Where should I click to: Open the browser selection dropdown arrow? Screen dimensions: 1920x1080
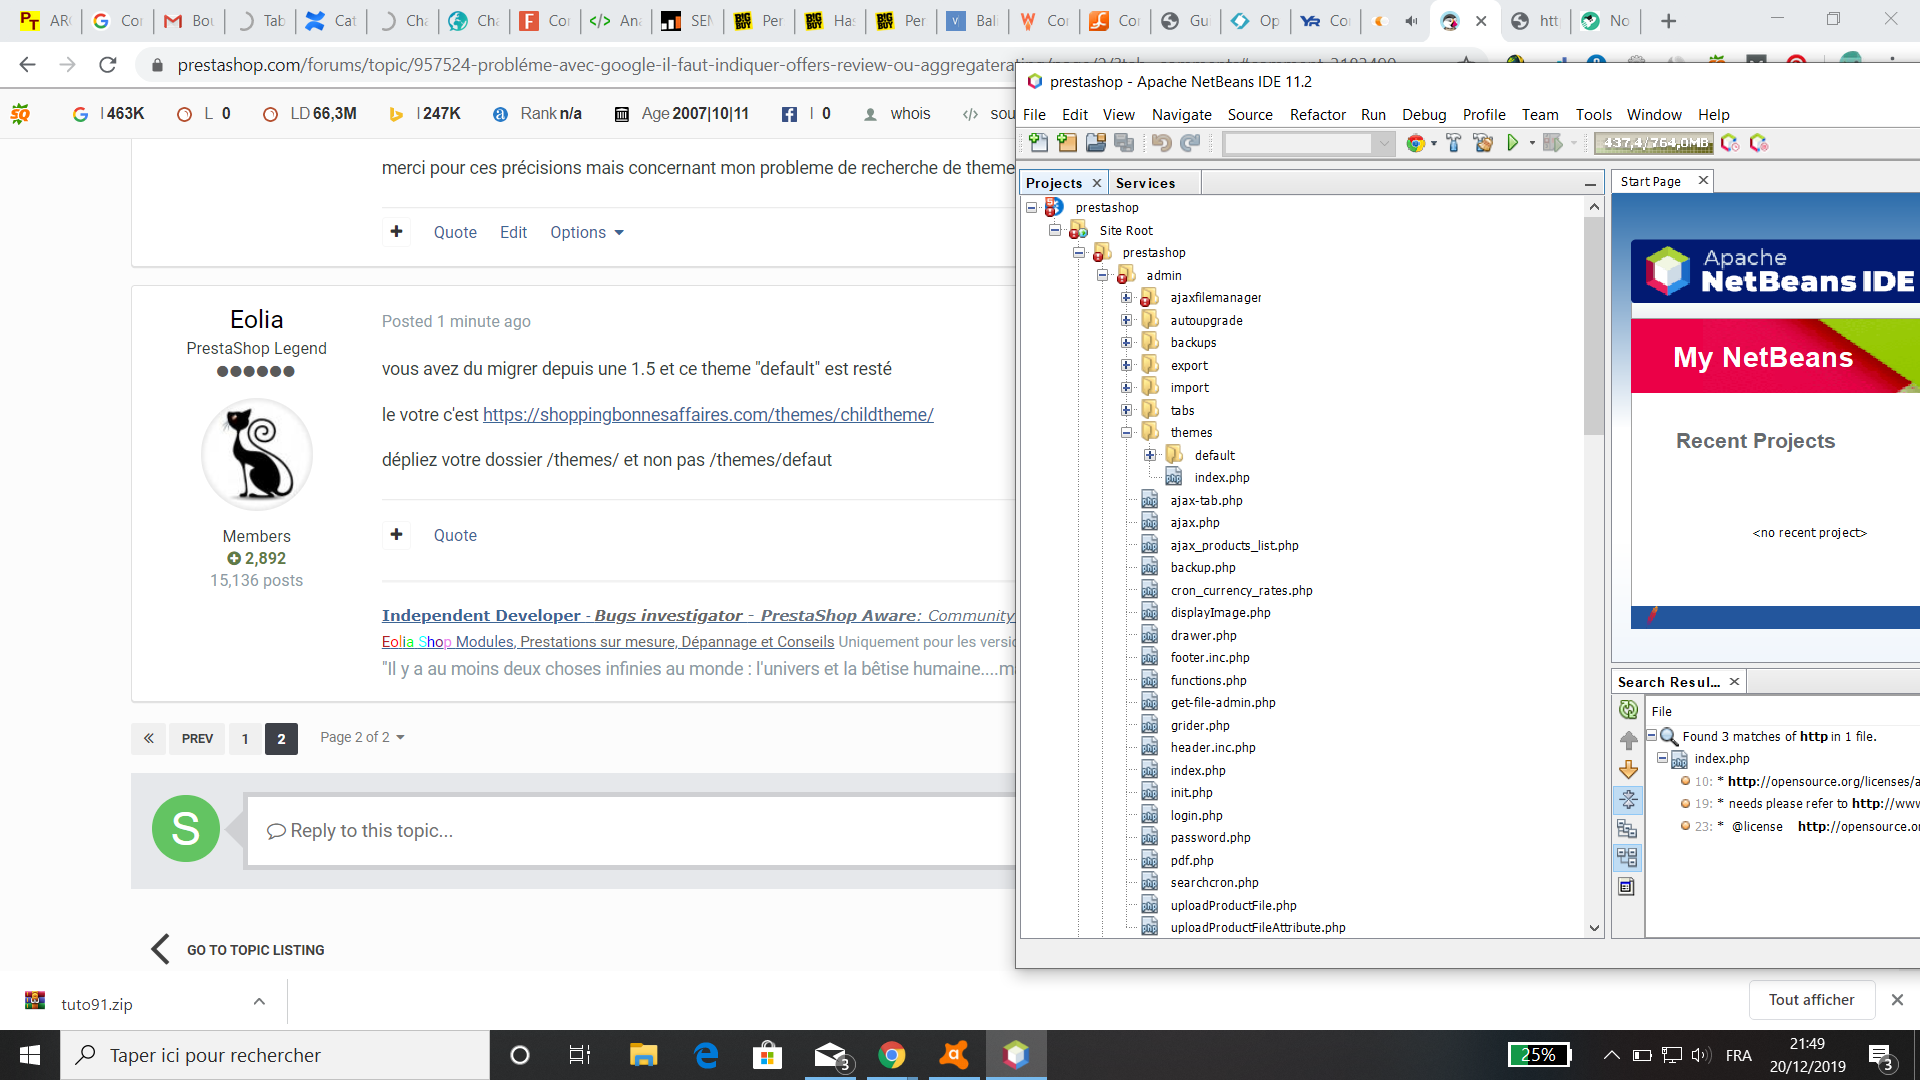[x=1434, y=144]
